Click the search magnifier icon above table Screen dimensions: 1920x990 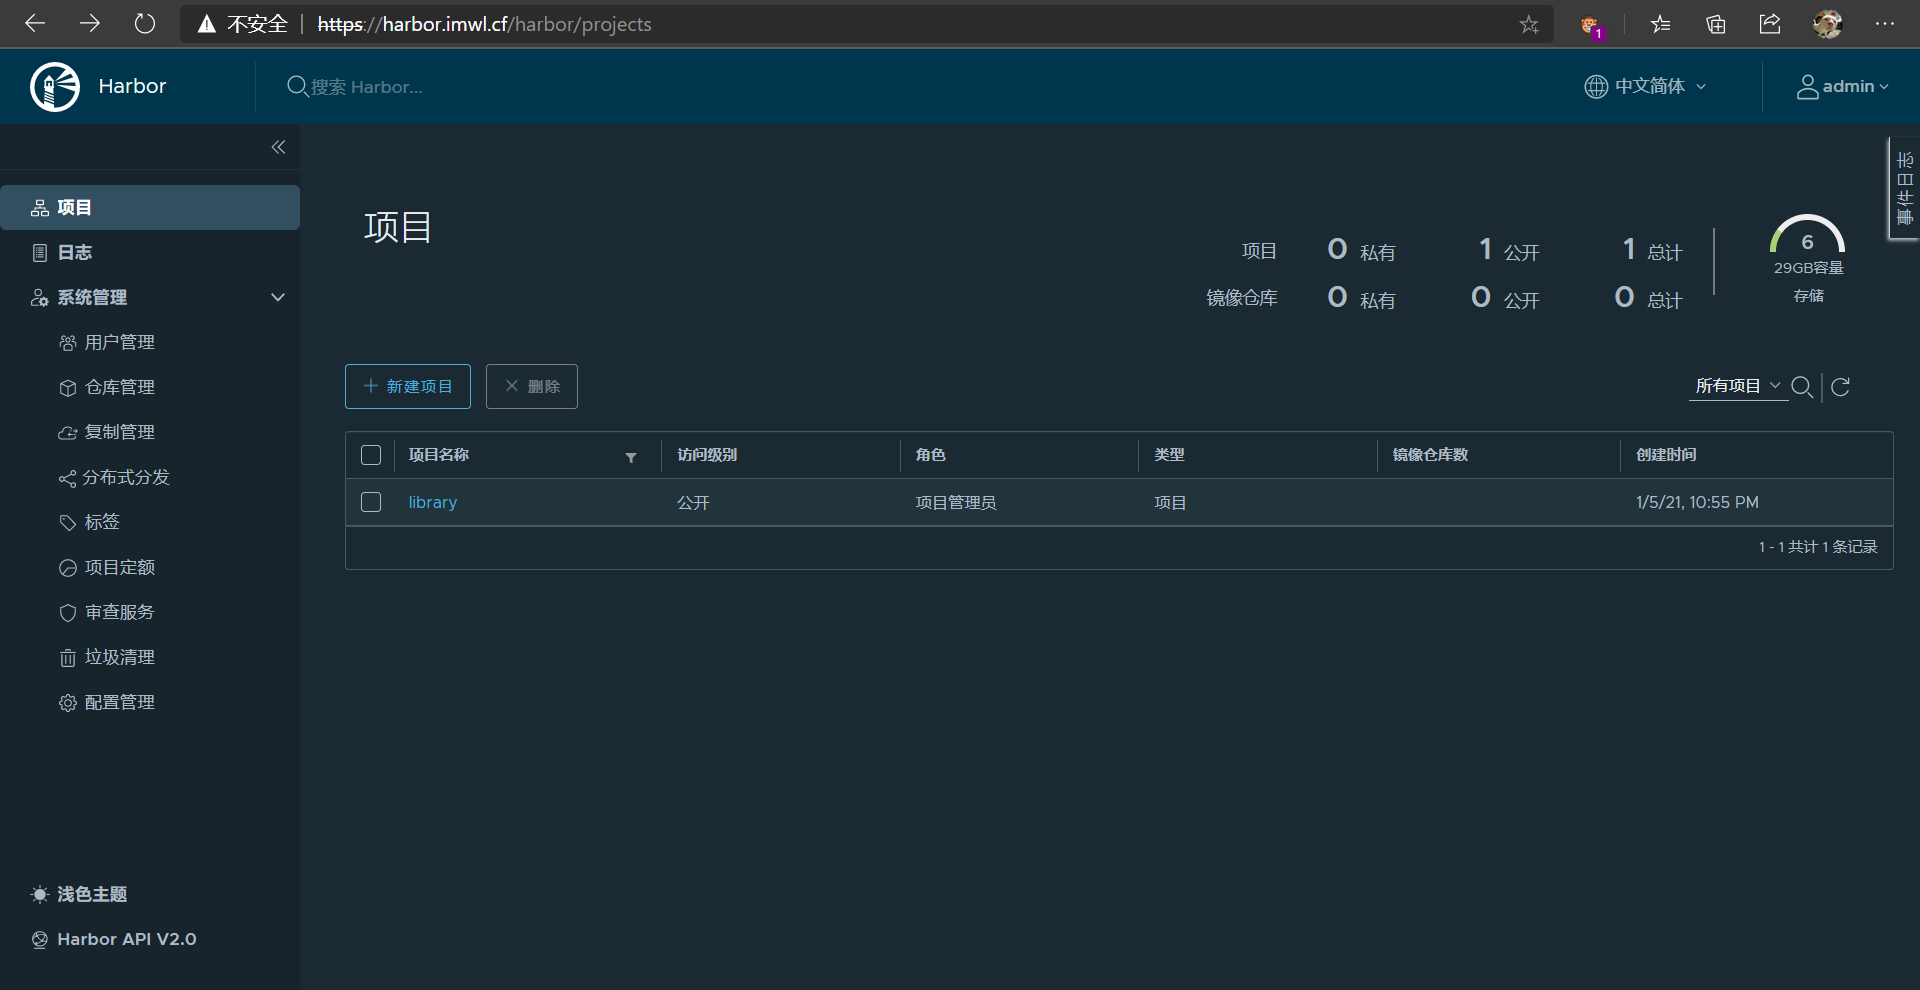(1802, 387)
